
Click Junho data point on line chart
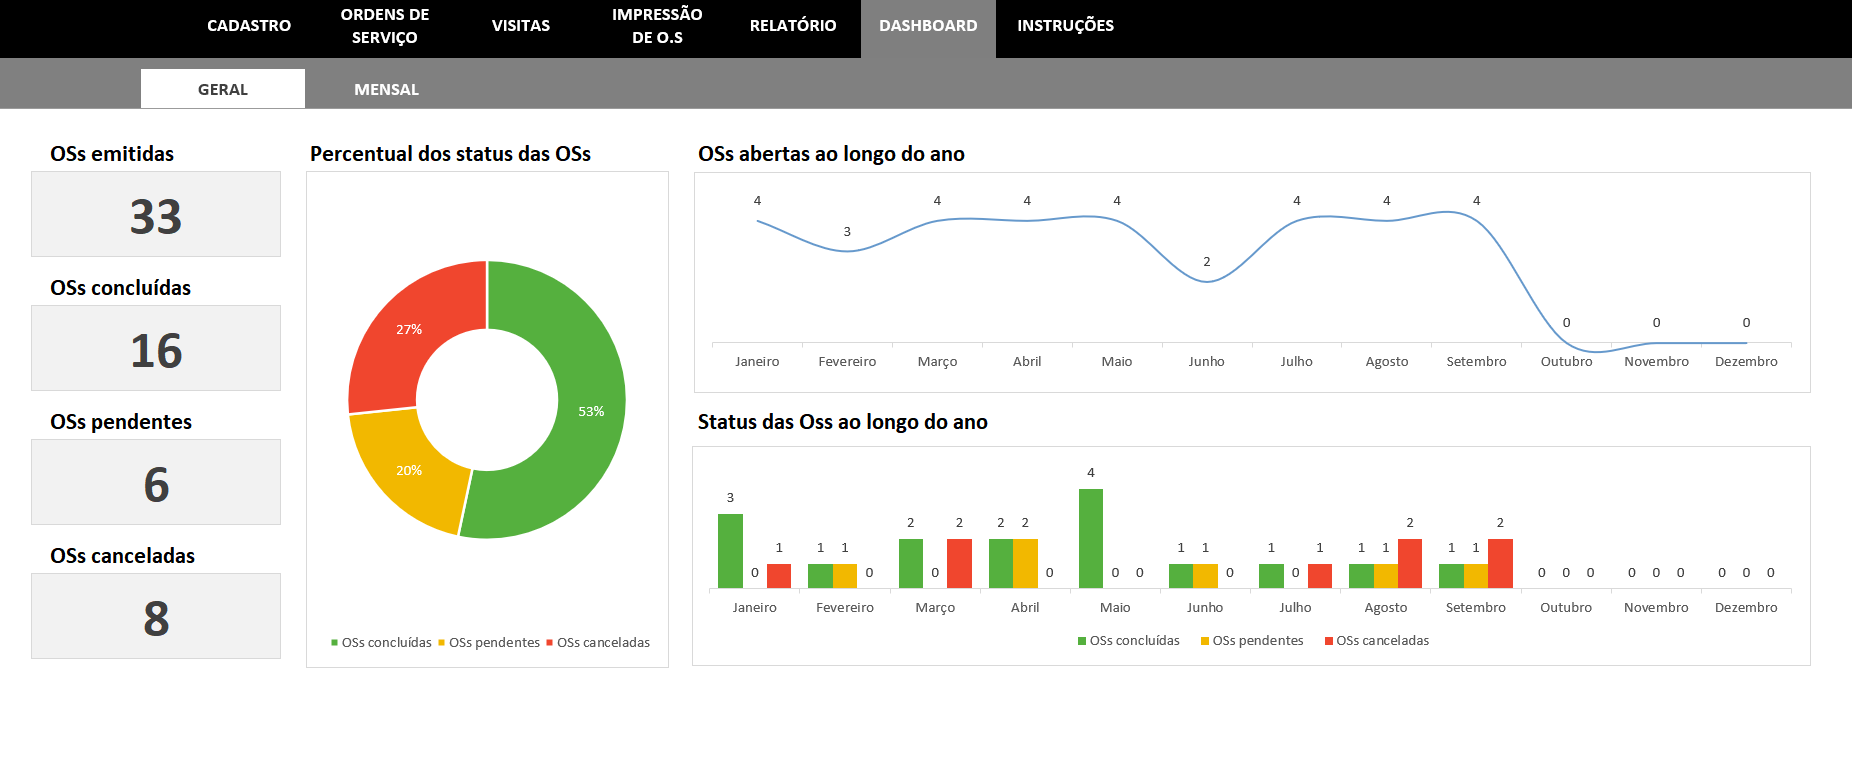coord(1207,282)
